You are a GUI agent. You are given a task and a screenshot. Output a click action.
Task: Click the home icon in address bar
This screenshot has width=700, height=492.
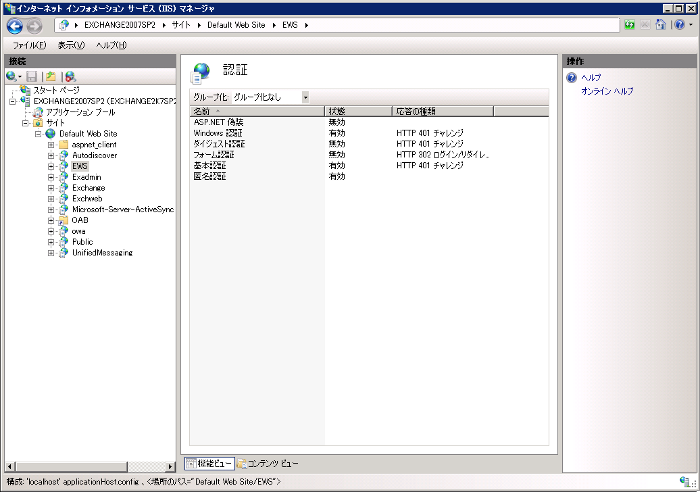(x=660, y=25)
